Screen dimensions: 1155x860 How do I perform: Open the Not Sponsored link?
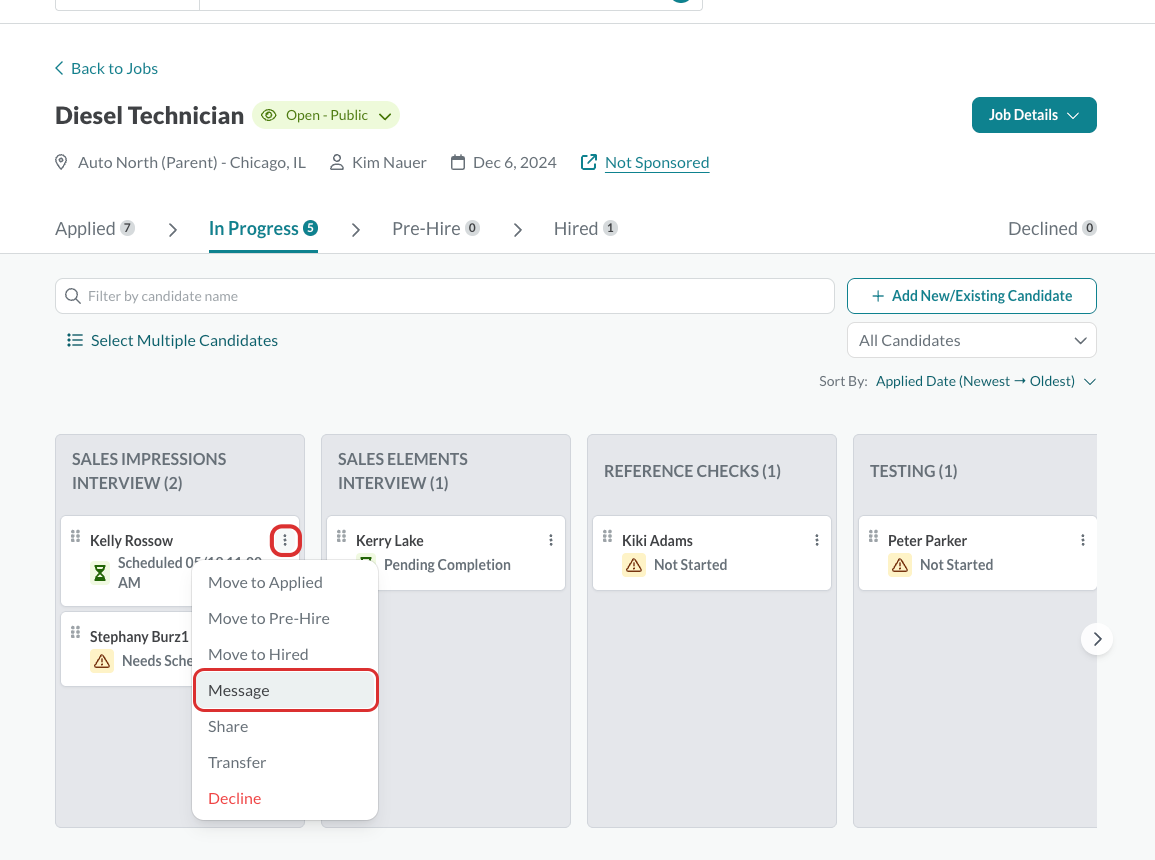click(657, 163)
